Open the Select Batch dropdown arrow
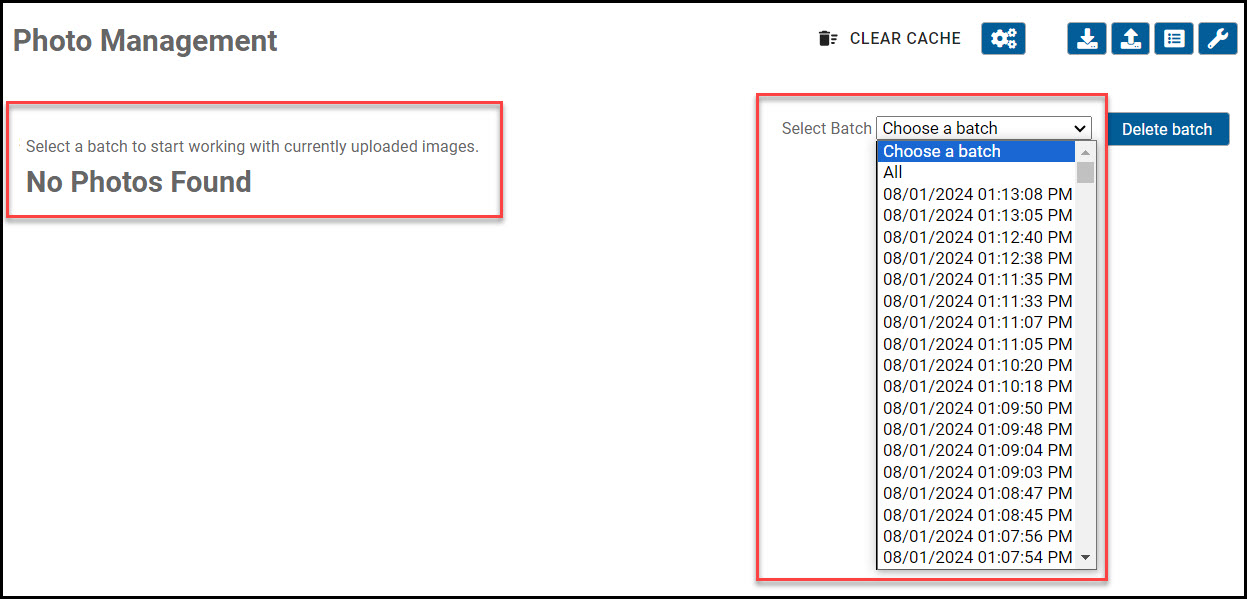 coord(1082,128)
